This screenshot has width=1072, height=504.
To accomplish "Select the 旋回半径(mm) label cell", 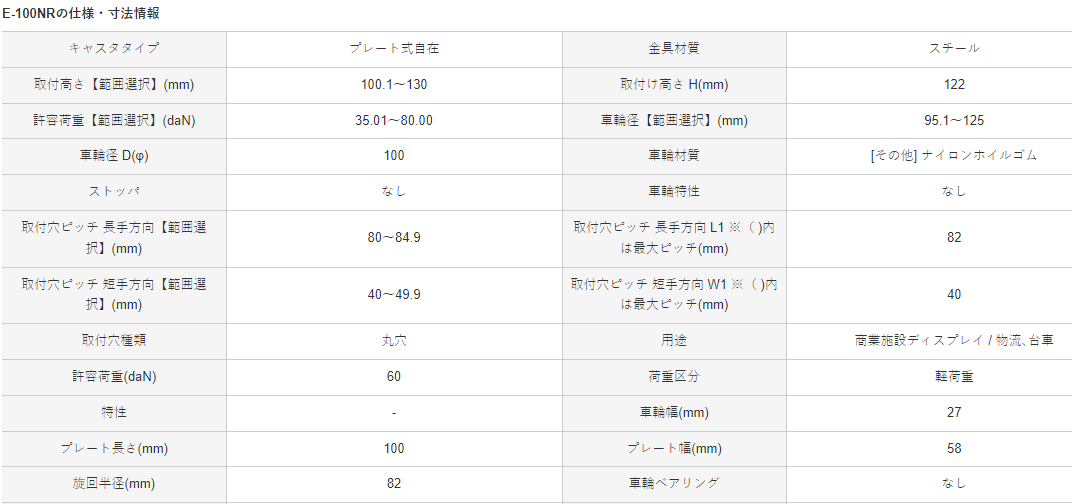I will (114, 483).
